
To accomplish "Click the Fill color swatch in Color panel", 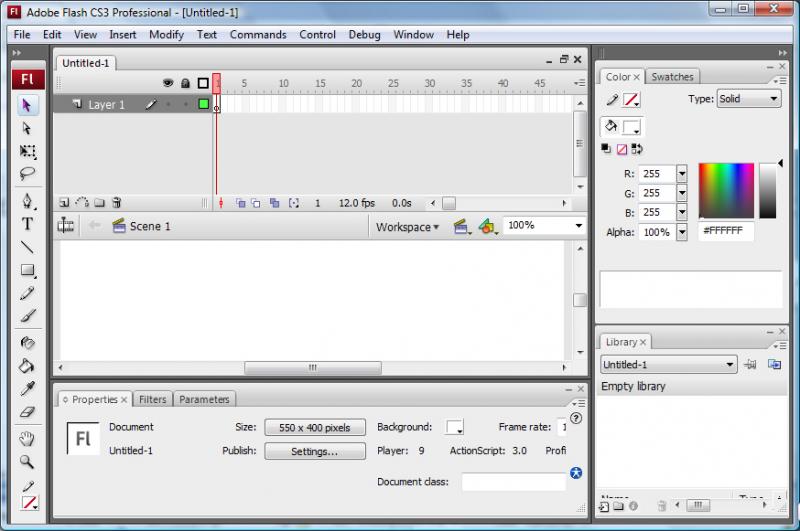I will click(632, 127).
